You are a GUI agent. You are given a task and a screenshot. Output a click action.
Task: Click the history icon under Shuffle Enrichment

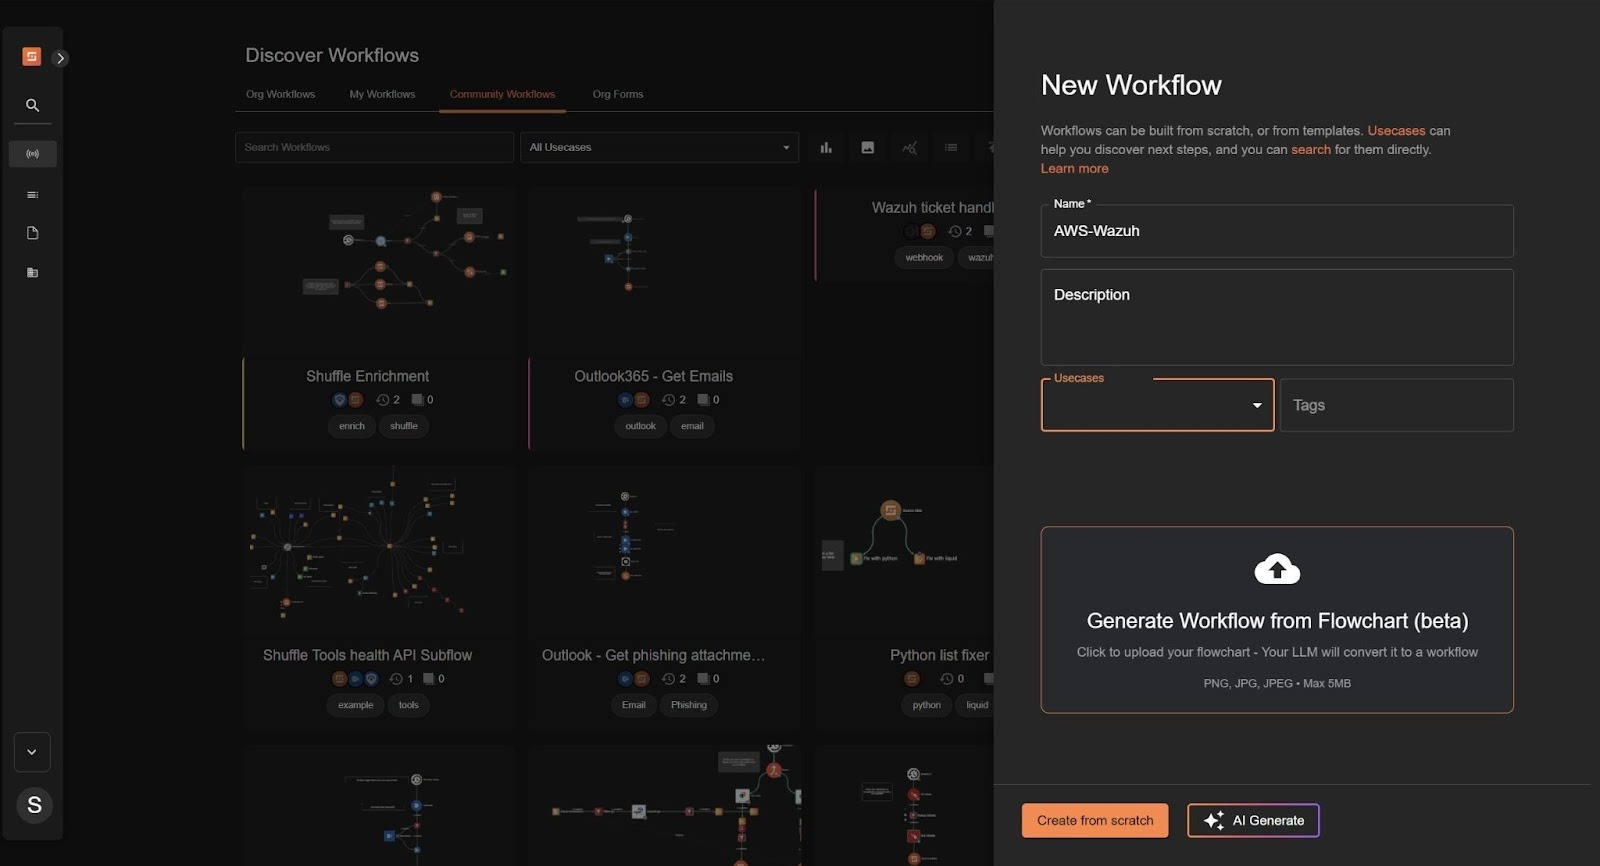(382, 400)
